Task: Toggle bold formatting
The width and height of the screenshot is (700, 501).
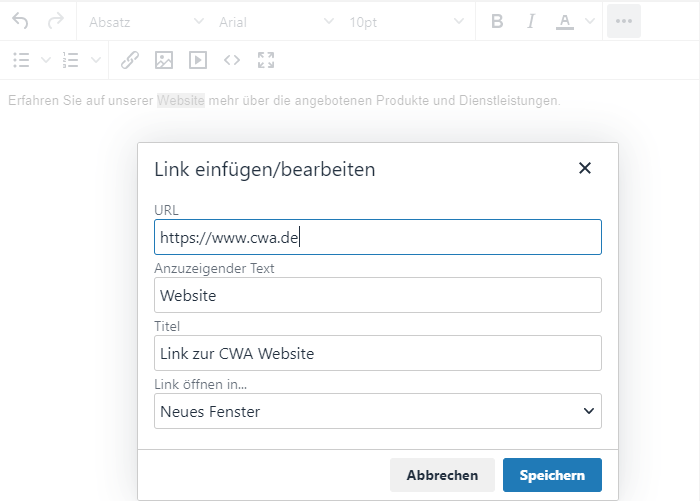Action: point(498,21)
